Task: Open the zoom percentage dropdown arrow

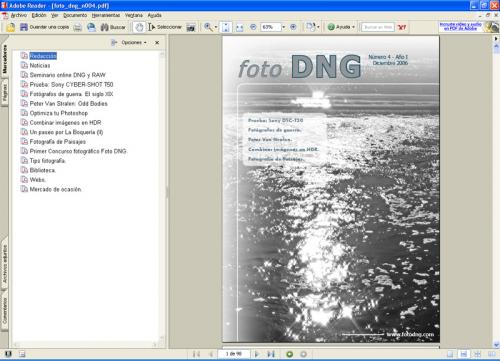Action: tap(284, 27)
